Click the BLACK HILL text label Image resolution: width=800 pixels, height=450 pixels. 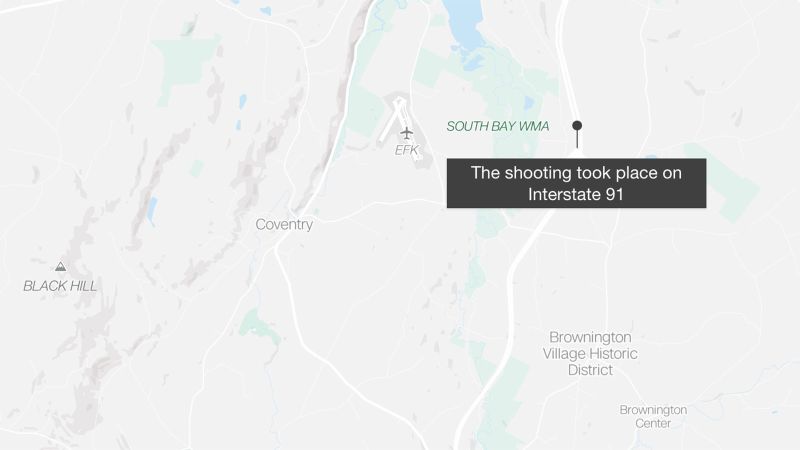pos(60,286)
